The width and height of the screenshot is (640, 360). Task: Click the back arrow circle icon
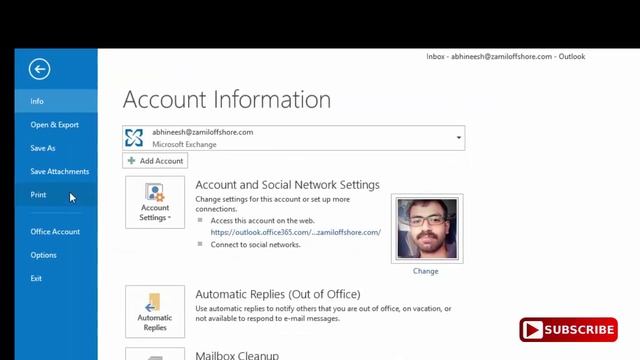pyautogui.click(x=40, y=69)
